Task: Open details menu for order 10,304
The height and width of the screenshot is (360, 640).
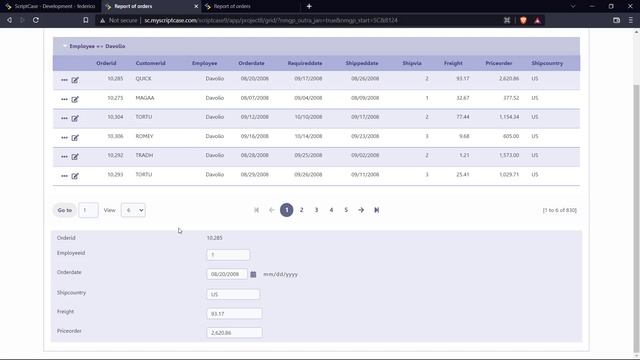Action: pos(64,118)
